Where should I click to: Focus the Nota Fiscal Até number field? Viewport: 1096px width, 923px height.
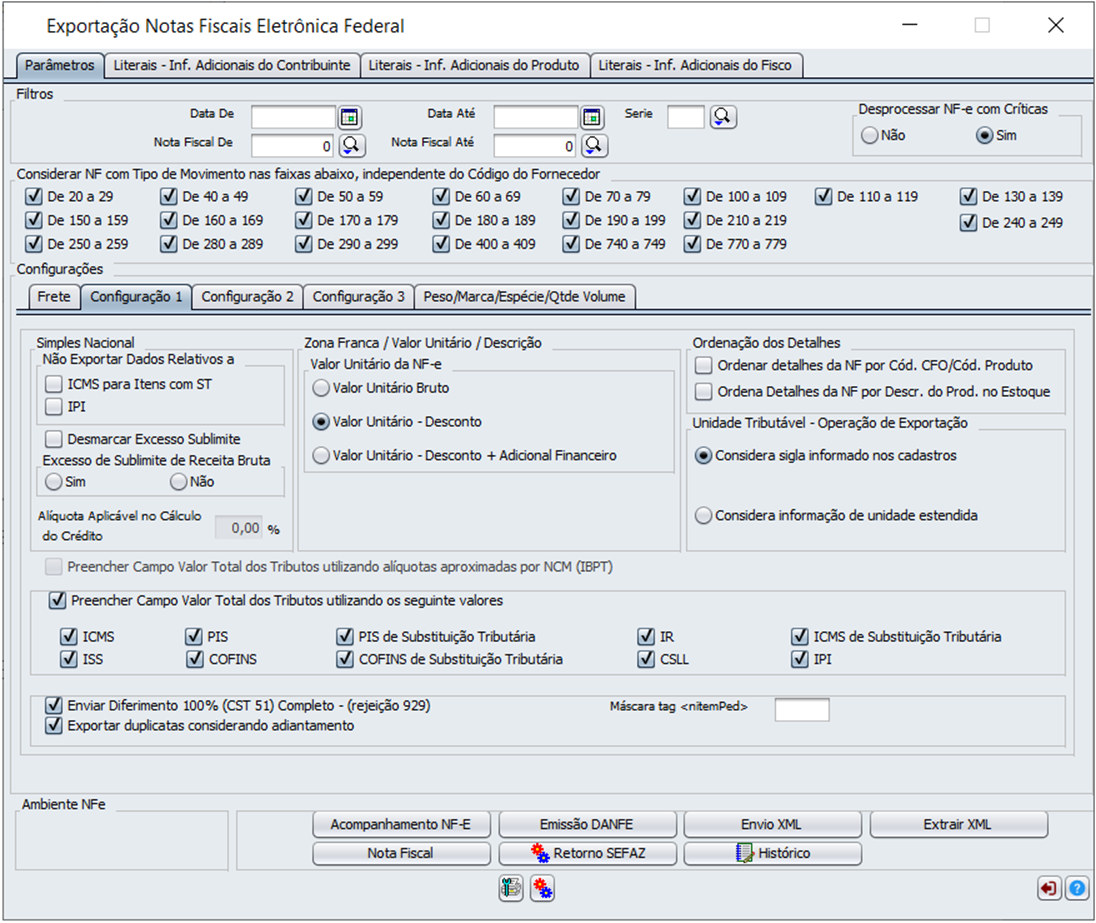[x=536, y=145]
